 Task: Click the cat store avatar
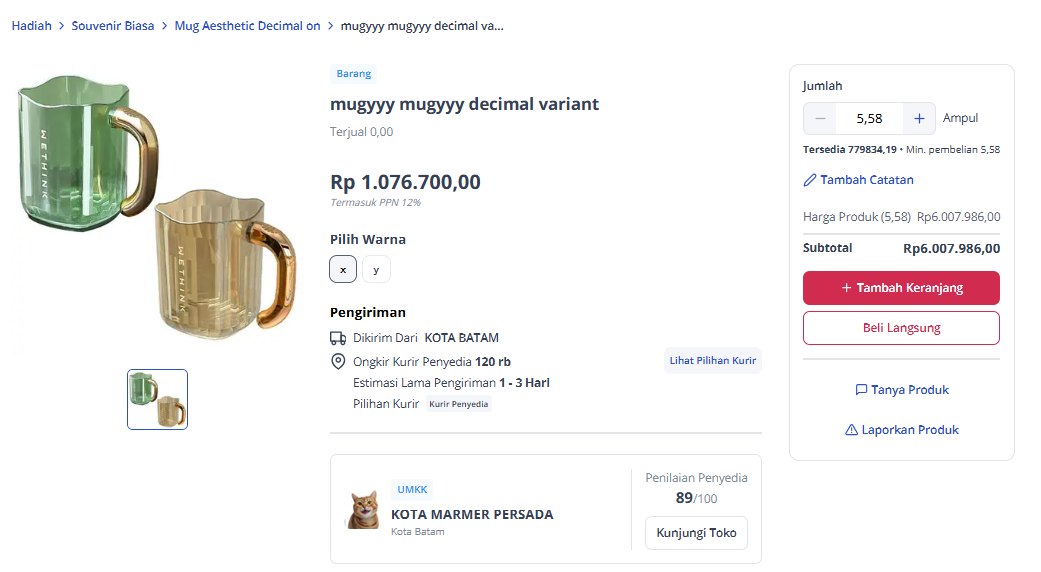pyautogui.click(x=363, y=510)
